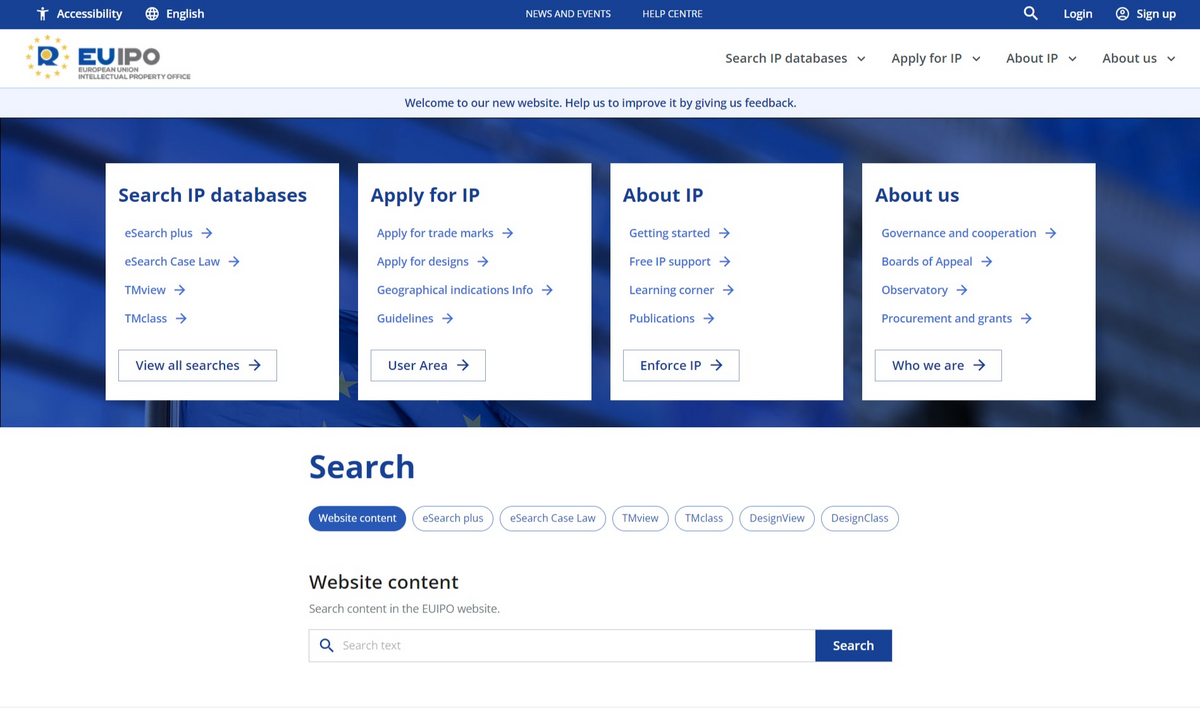Open Geographical indications Info link

[465, 290]
